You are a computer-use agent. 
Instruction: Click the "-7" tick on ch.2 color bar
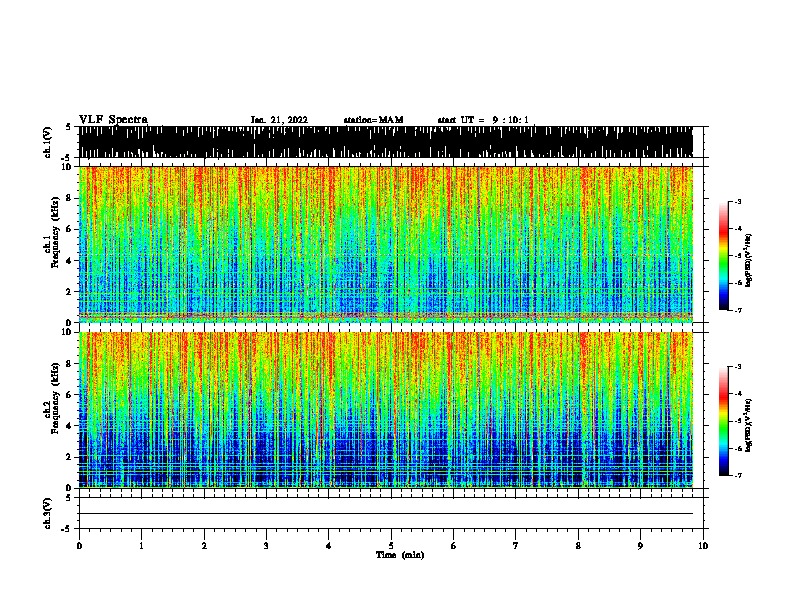pyautogui.click(x=737, y=476)
